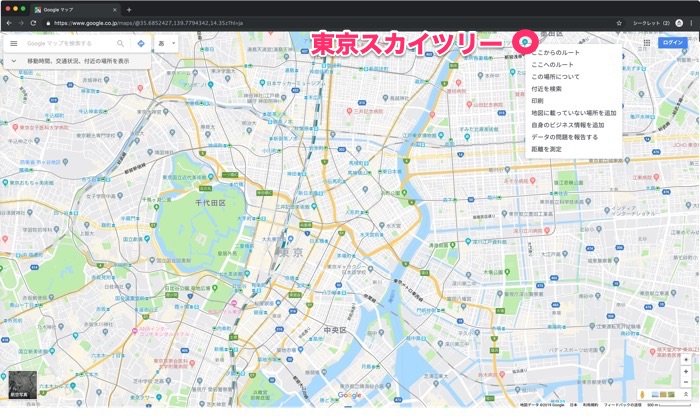Open the Google Maps hamburger menu
Image resolution: width=700 pixels, height=419 pixels.
[x=14, y=43]
